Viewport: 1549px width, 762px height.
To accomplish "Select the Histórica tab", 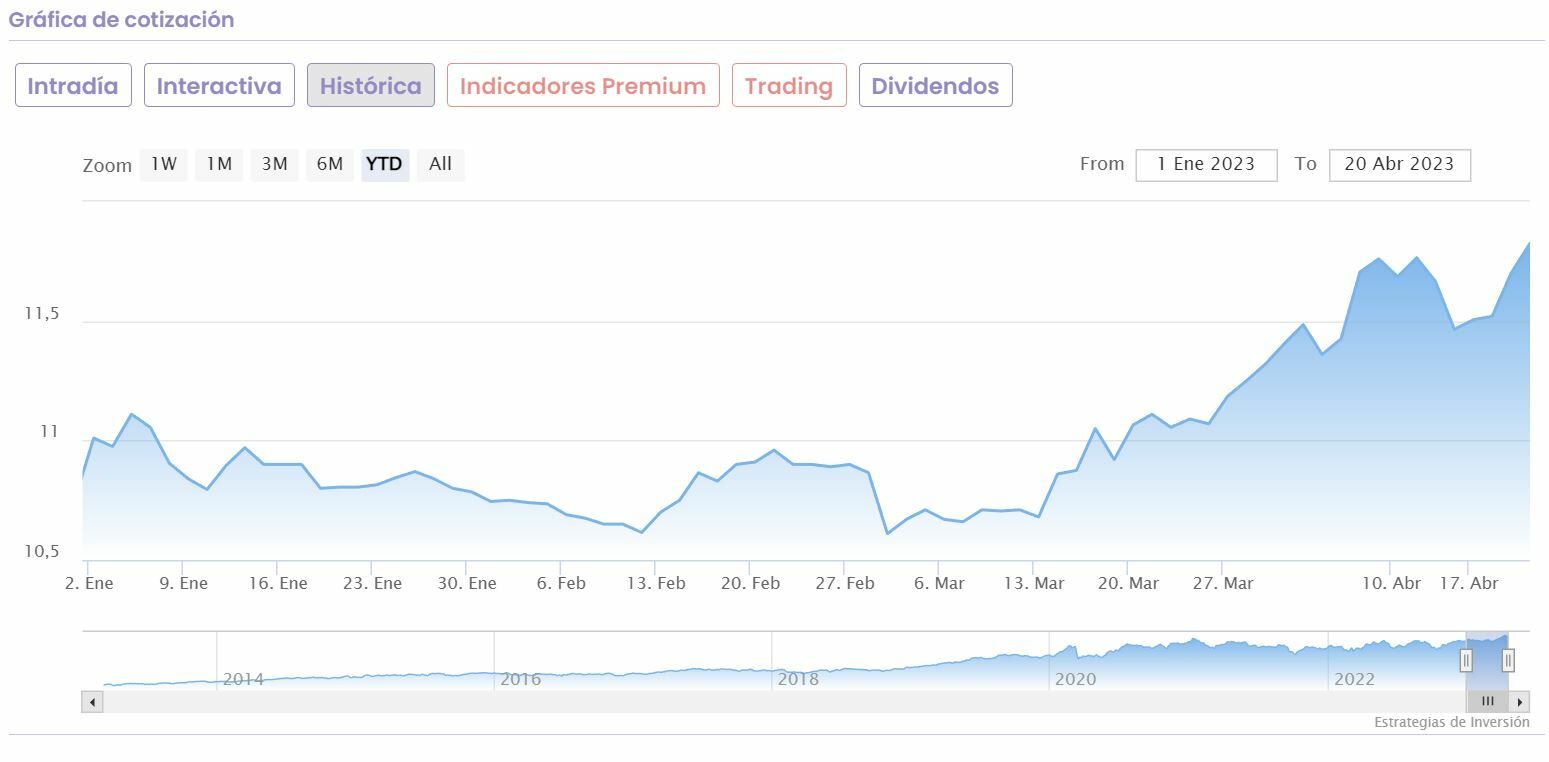I will 371,86.
